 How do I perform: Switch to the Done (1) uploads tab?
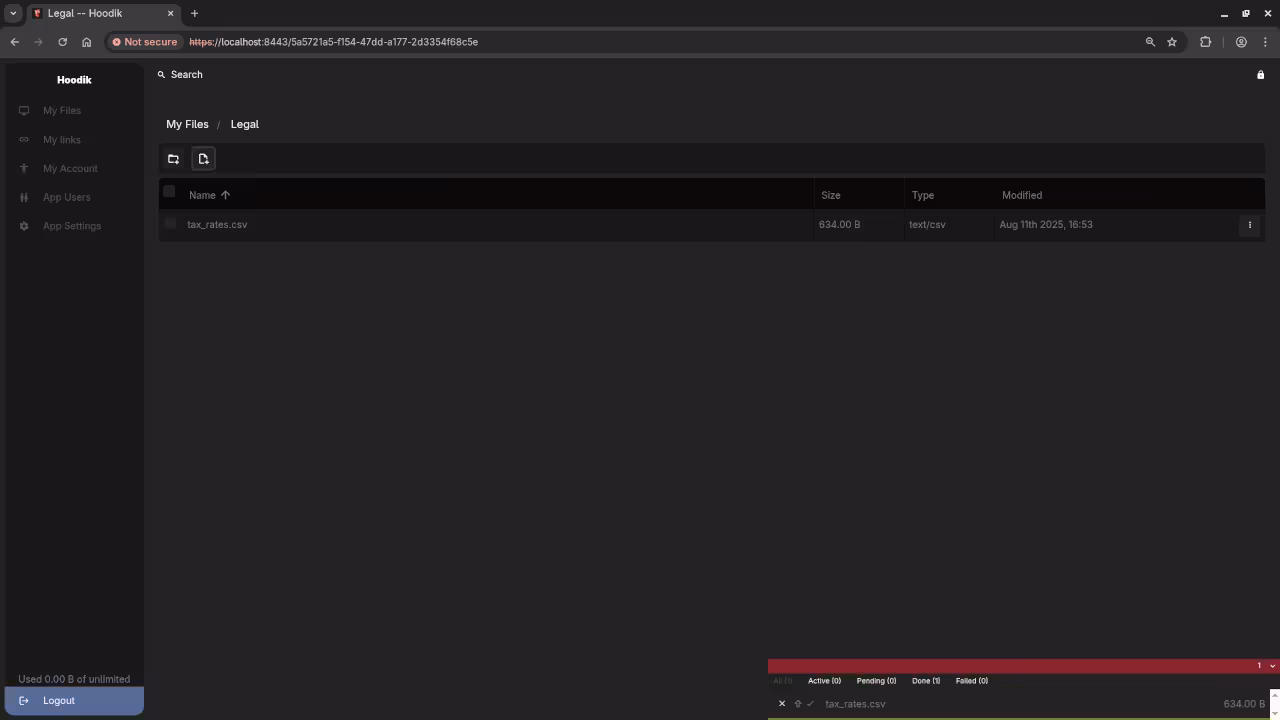[x=925, y=681]
